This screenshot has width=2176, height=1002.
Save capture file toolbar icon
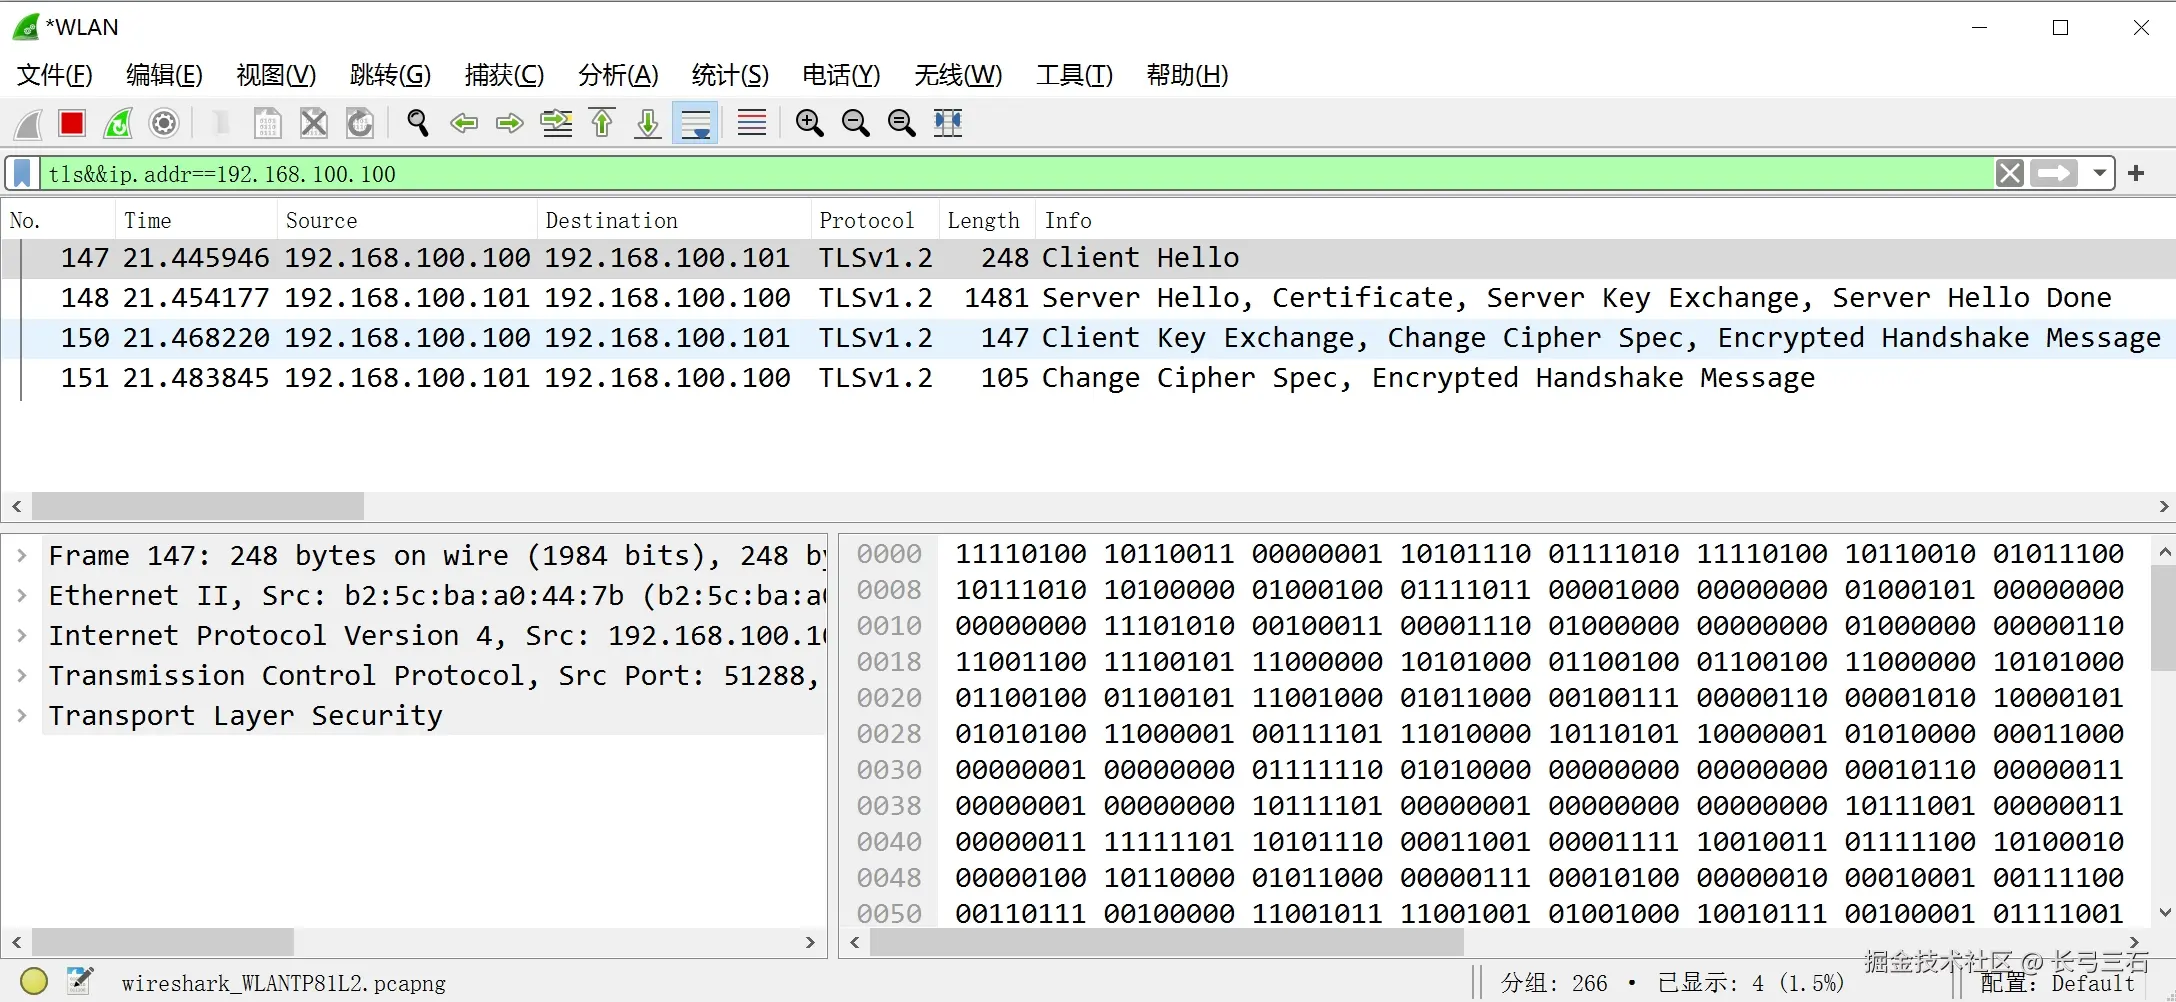(267, 123)
